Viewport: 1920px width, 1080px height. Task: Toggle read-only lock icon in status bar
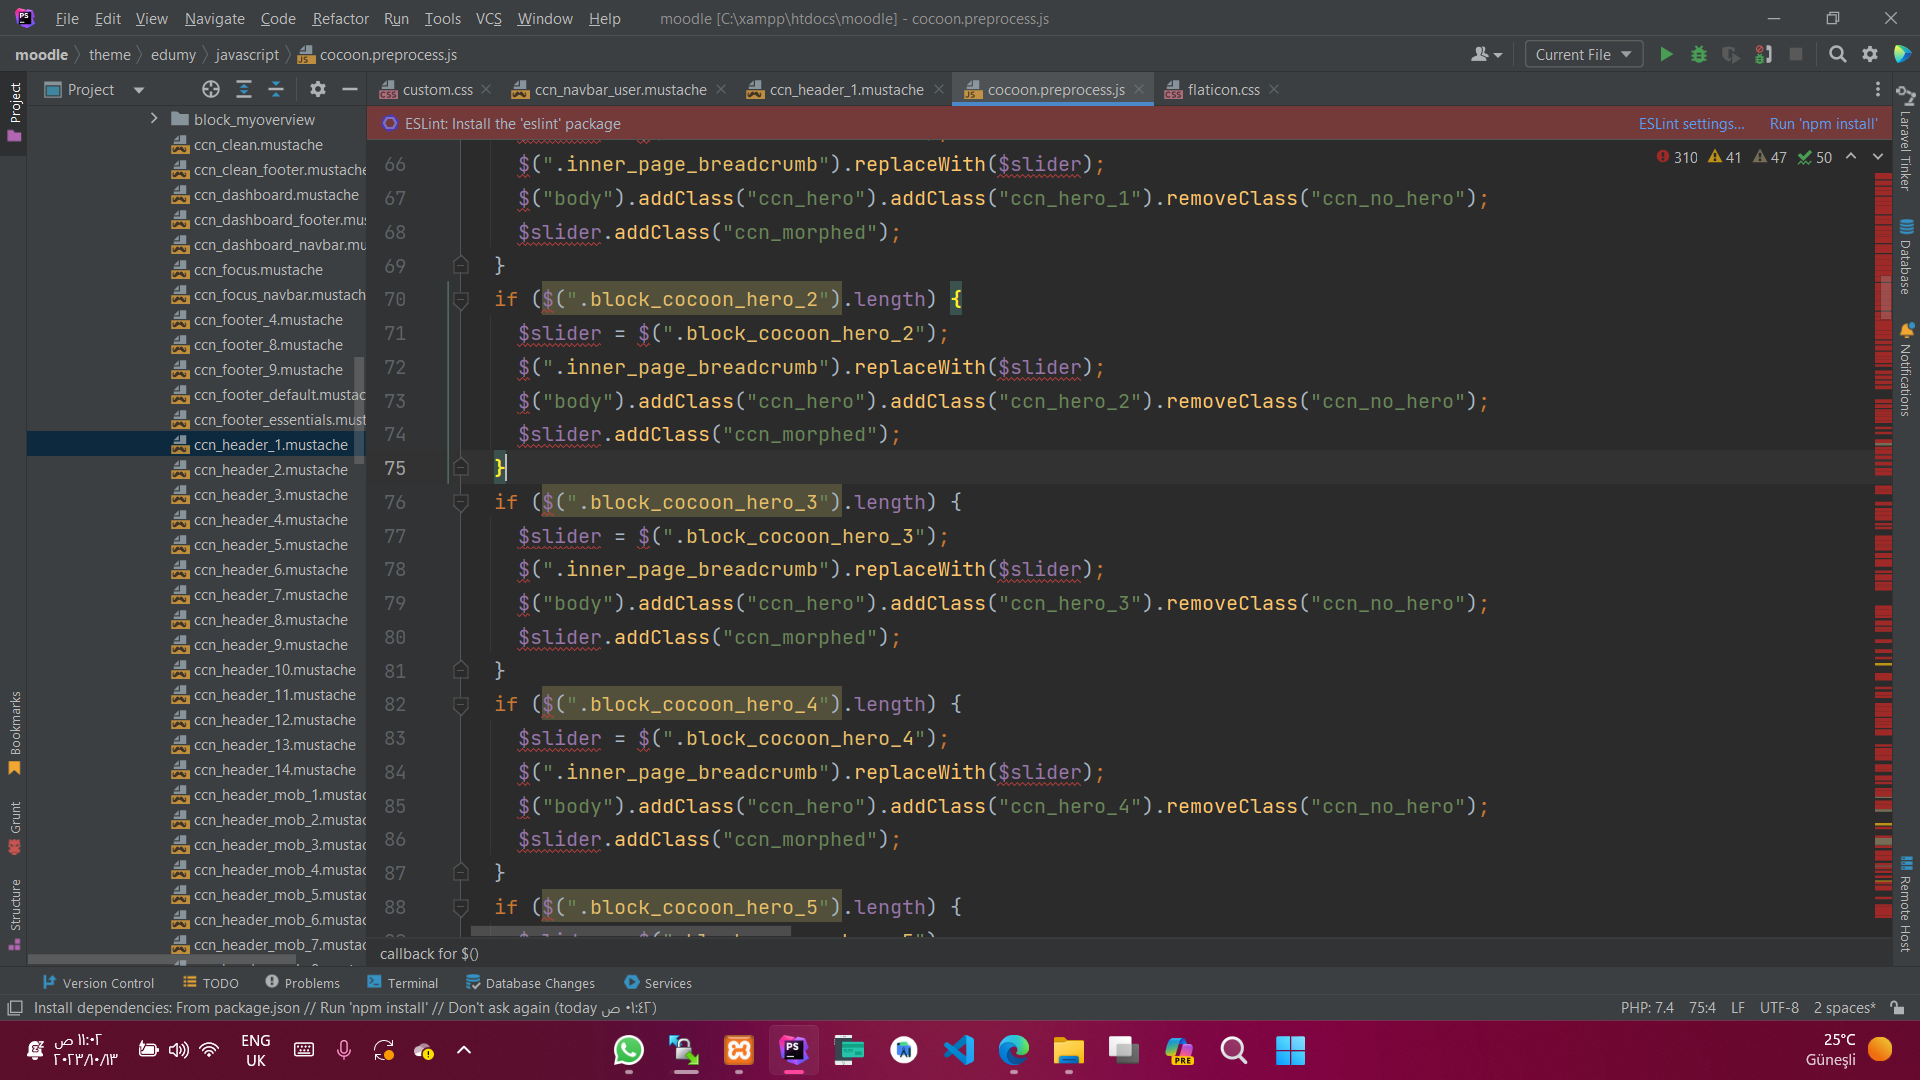pyautogui.click(x=1898, y=1008)
